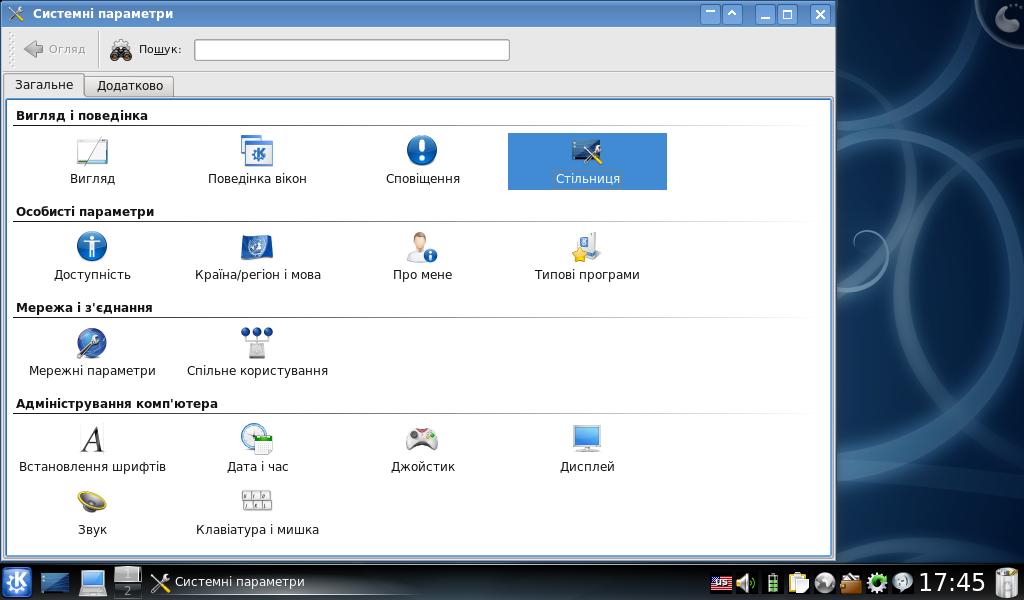Screen dimensions: 1024x600
Task: Click the settings window title icon
Action: tap(16, 13)
